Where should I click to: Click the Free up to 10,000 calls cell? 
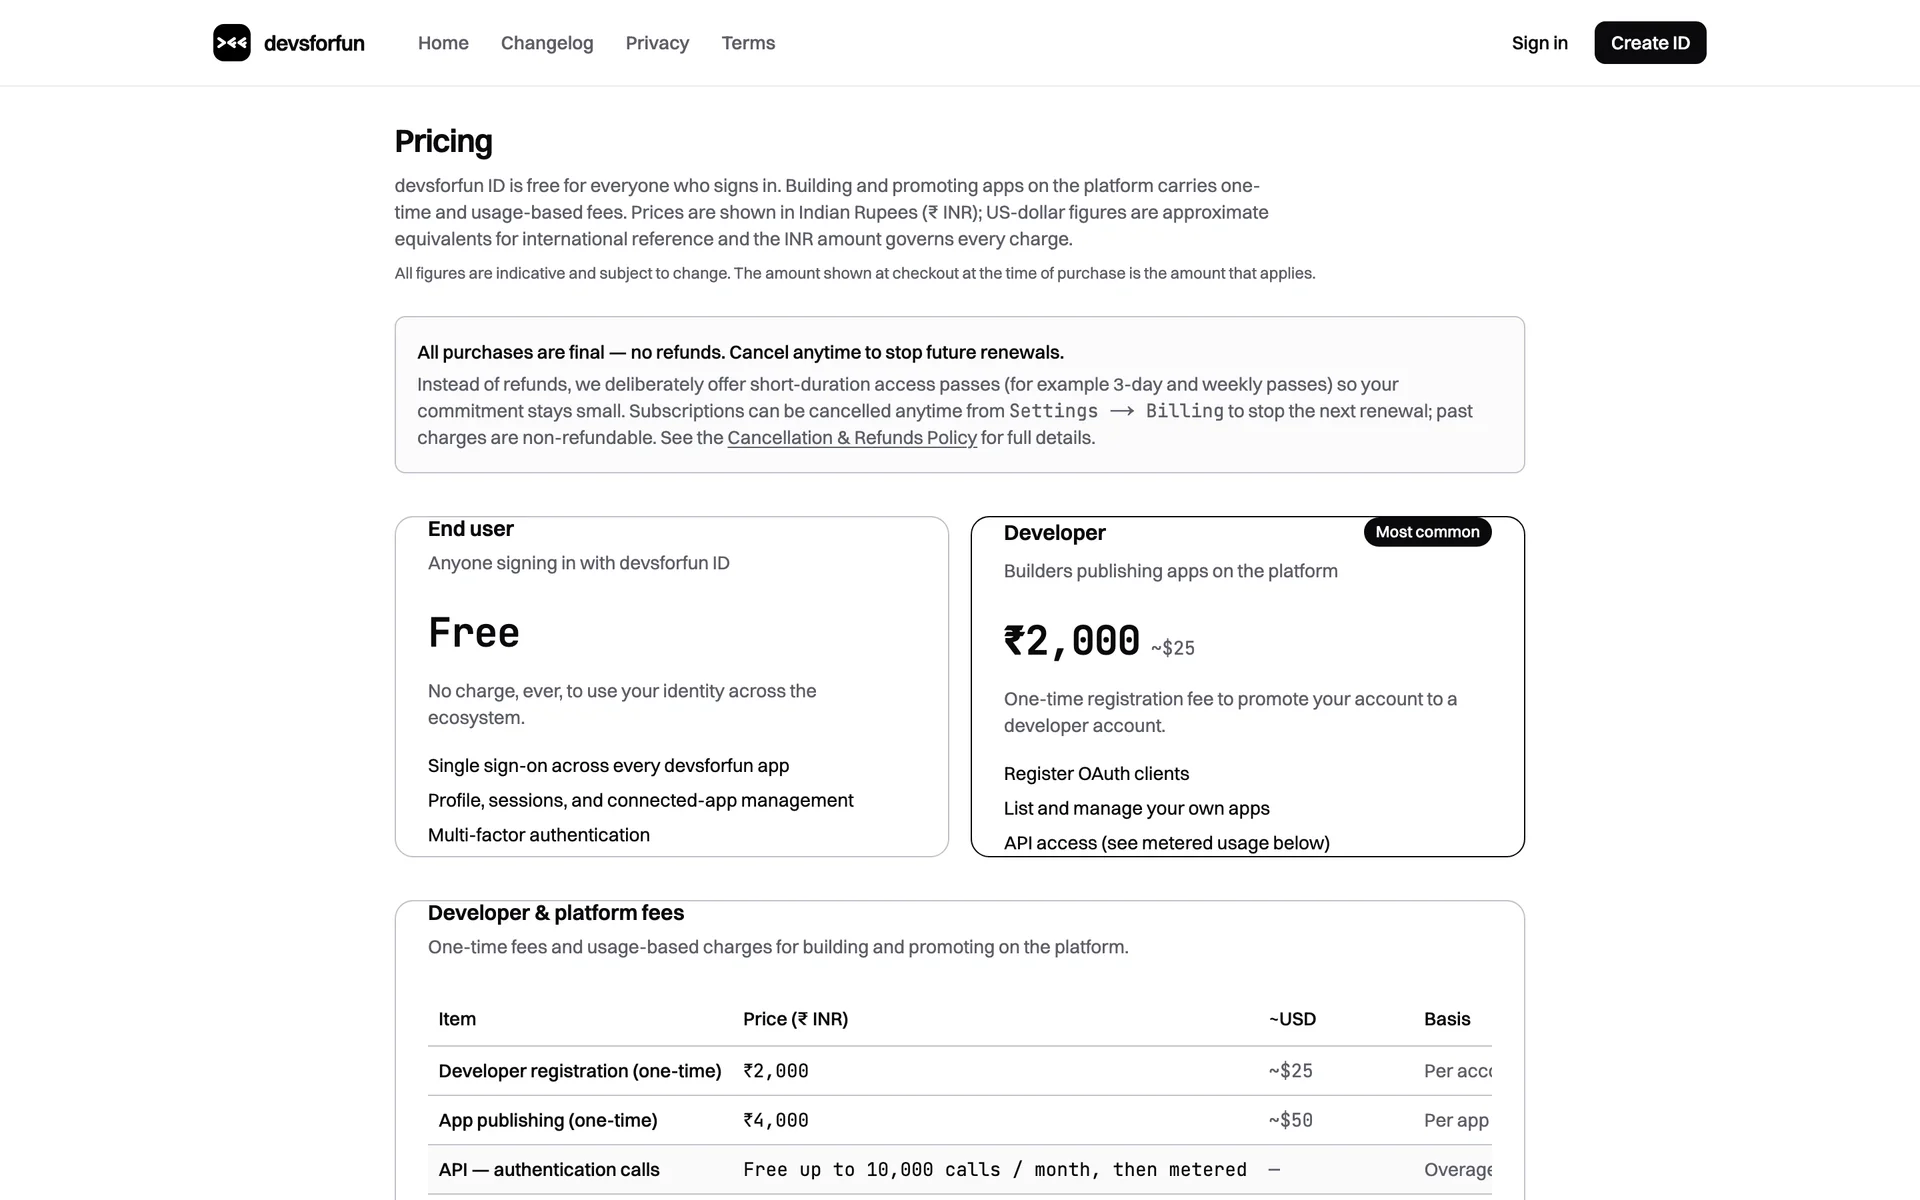point(995,1169)
